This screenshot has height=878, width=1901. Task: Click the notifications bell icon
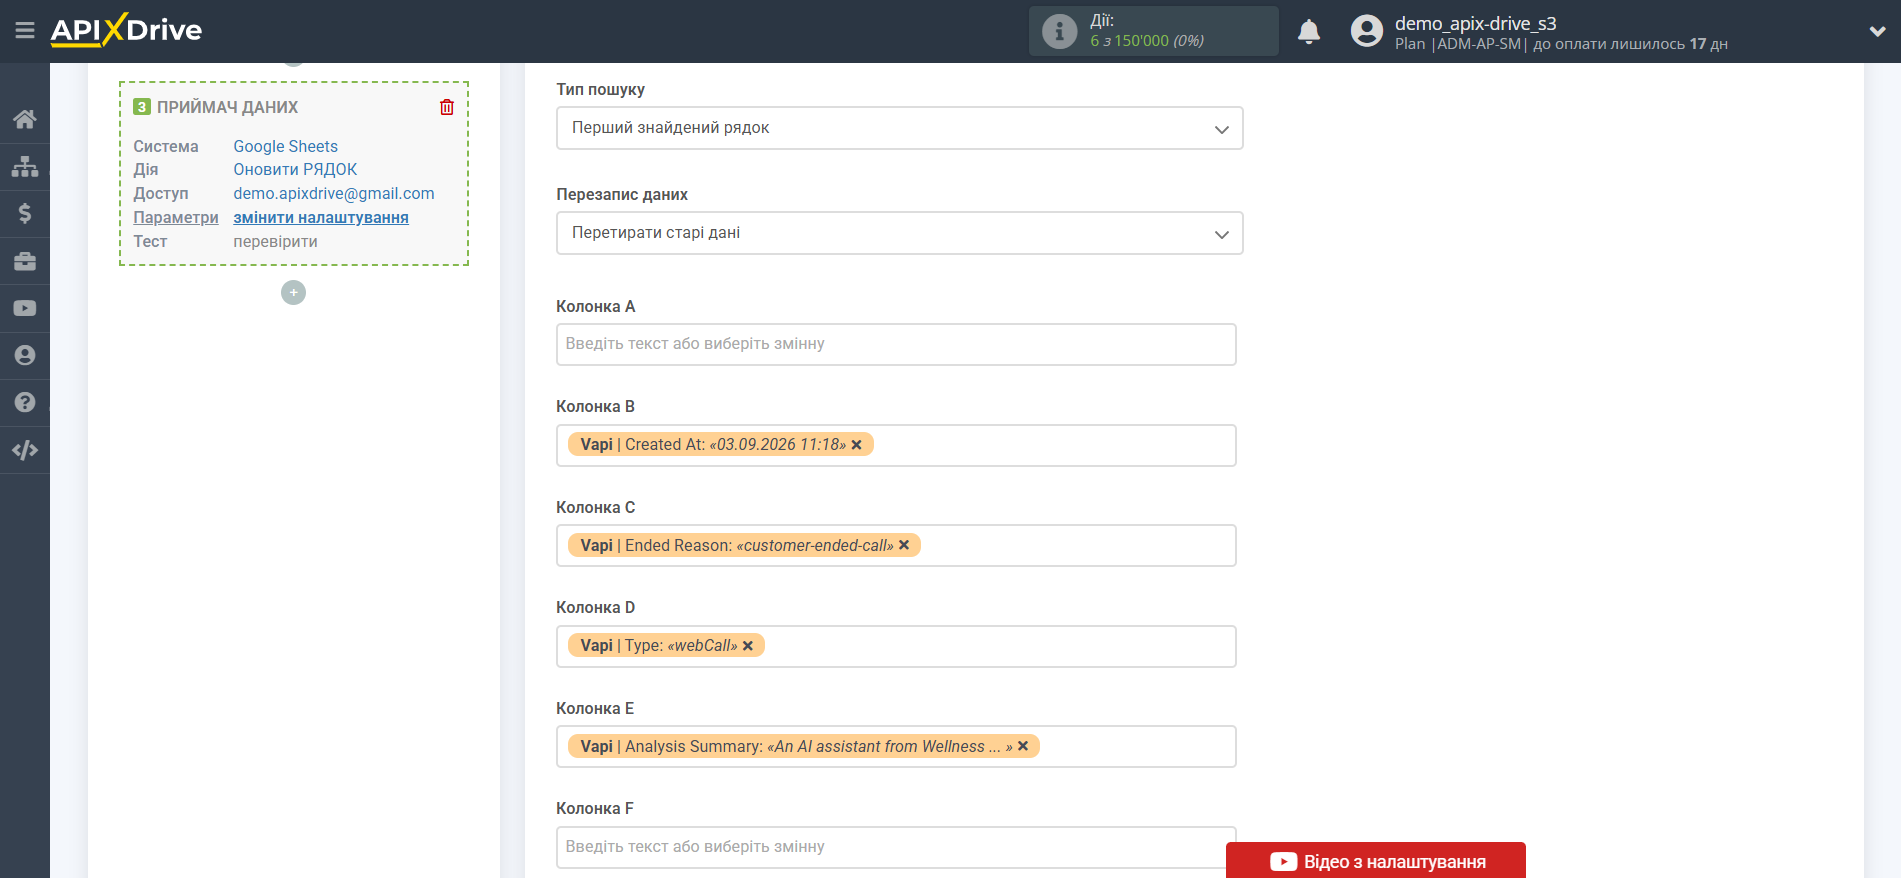click(x=1309, y=32)
